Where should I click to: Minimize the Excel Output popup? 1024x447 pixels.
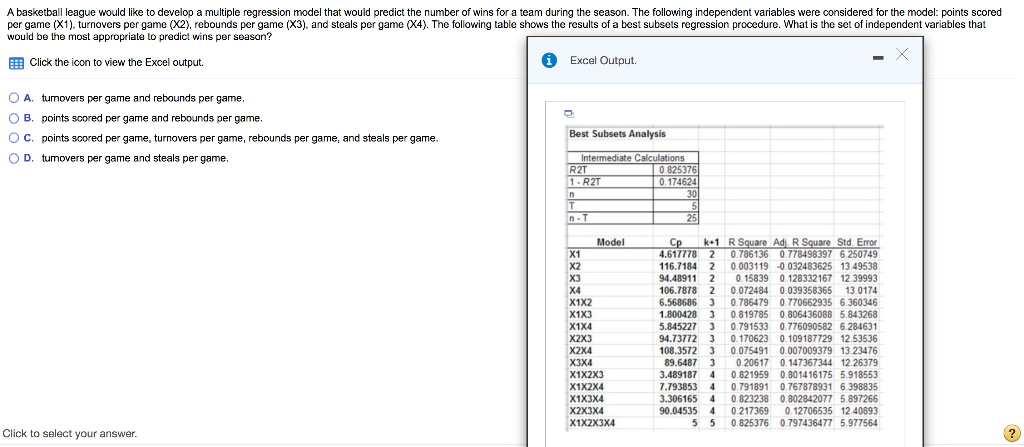(x=878, y=60)
